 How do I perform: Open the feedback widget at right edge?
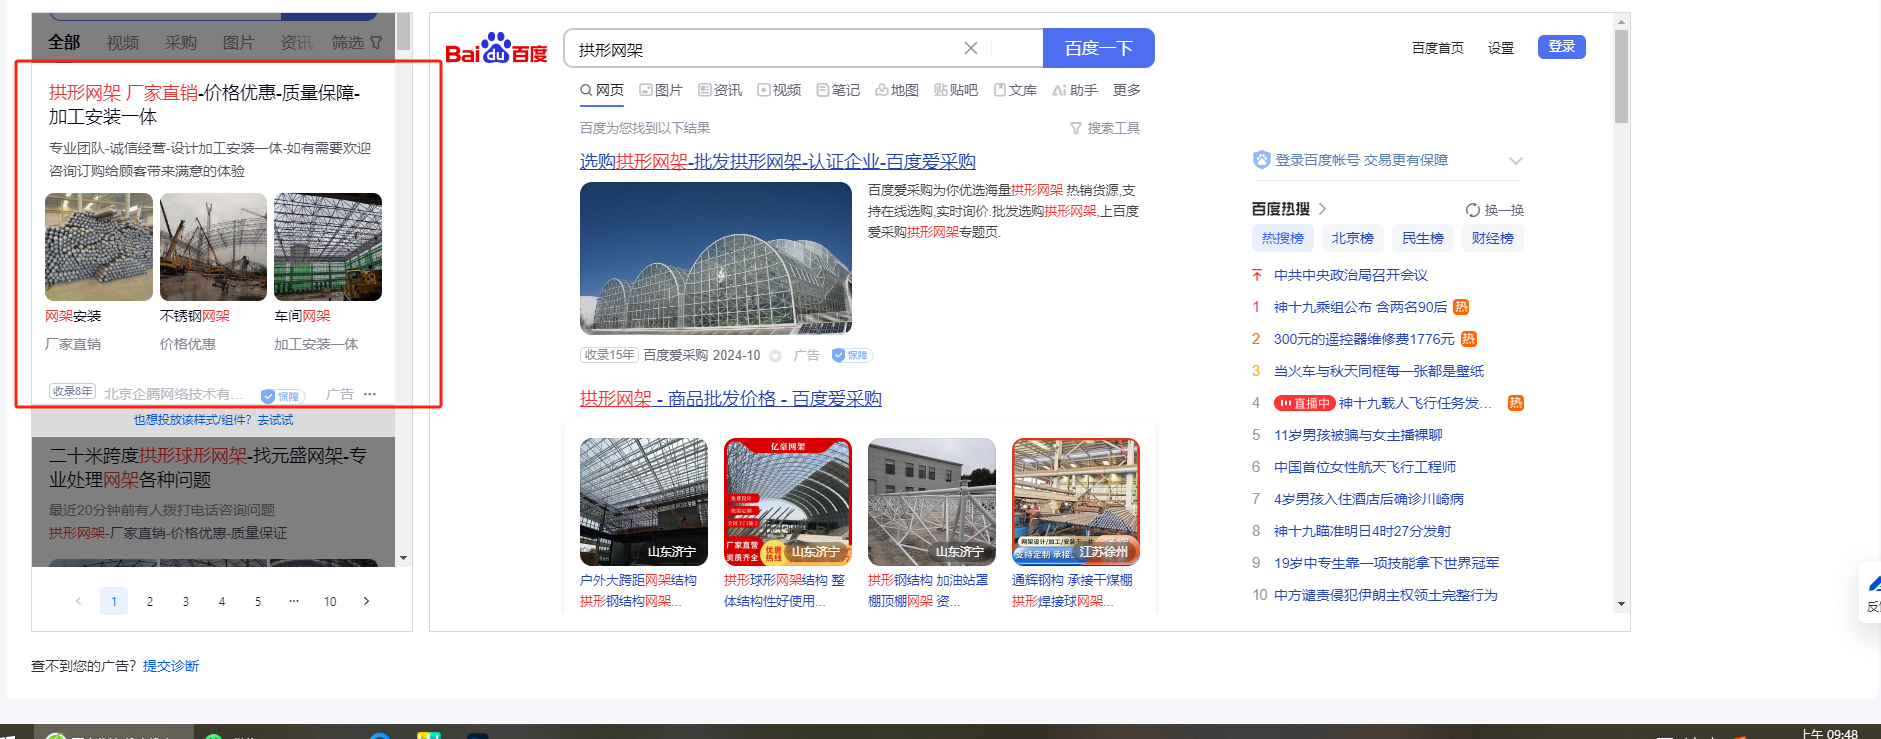1871,593
